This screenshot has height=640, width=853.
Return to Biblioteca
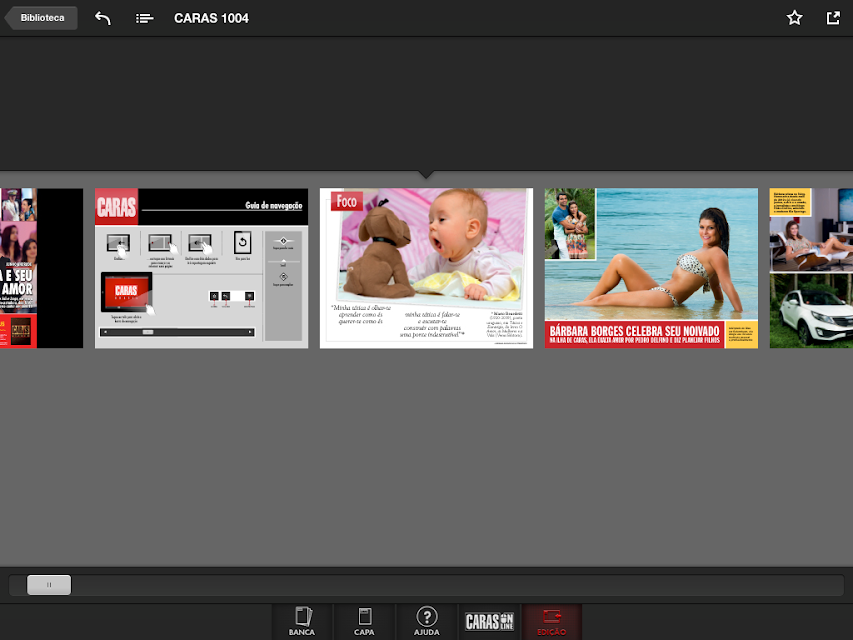[41, 18]
